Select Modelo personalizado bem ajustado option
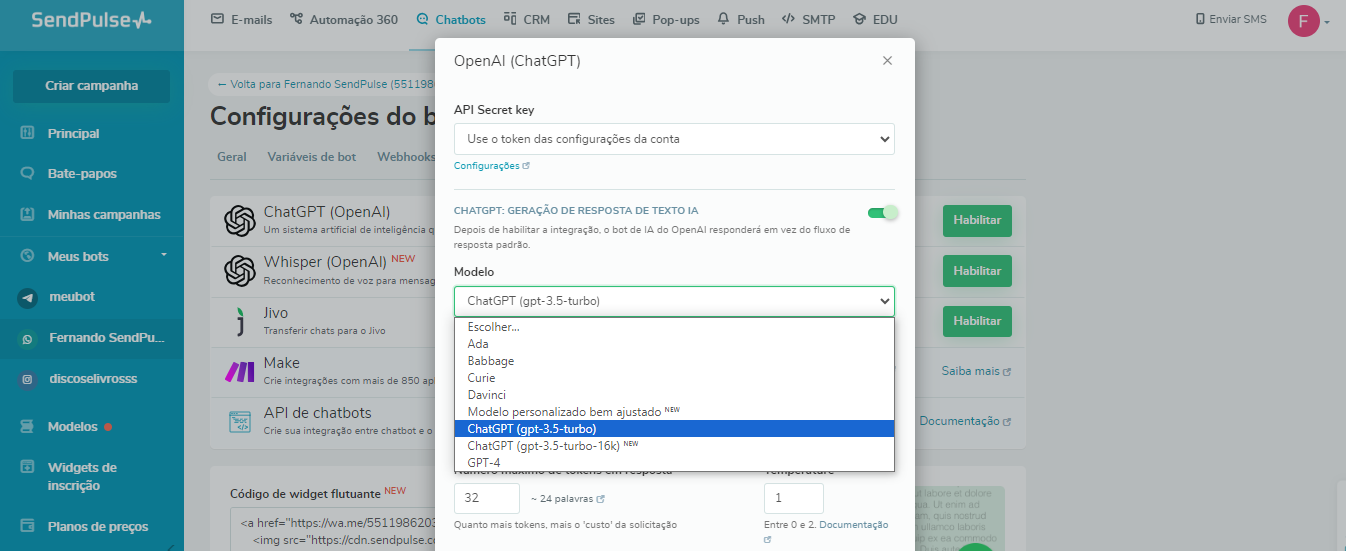1346x551 pixels. [x=674, y=411]
